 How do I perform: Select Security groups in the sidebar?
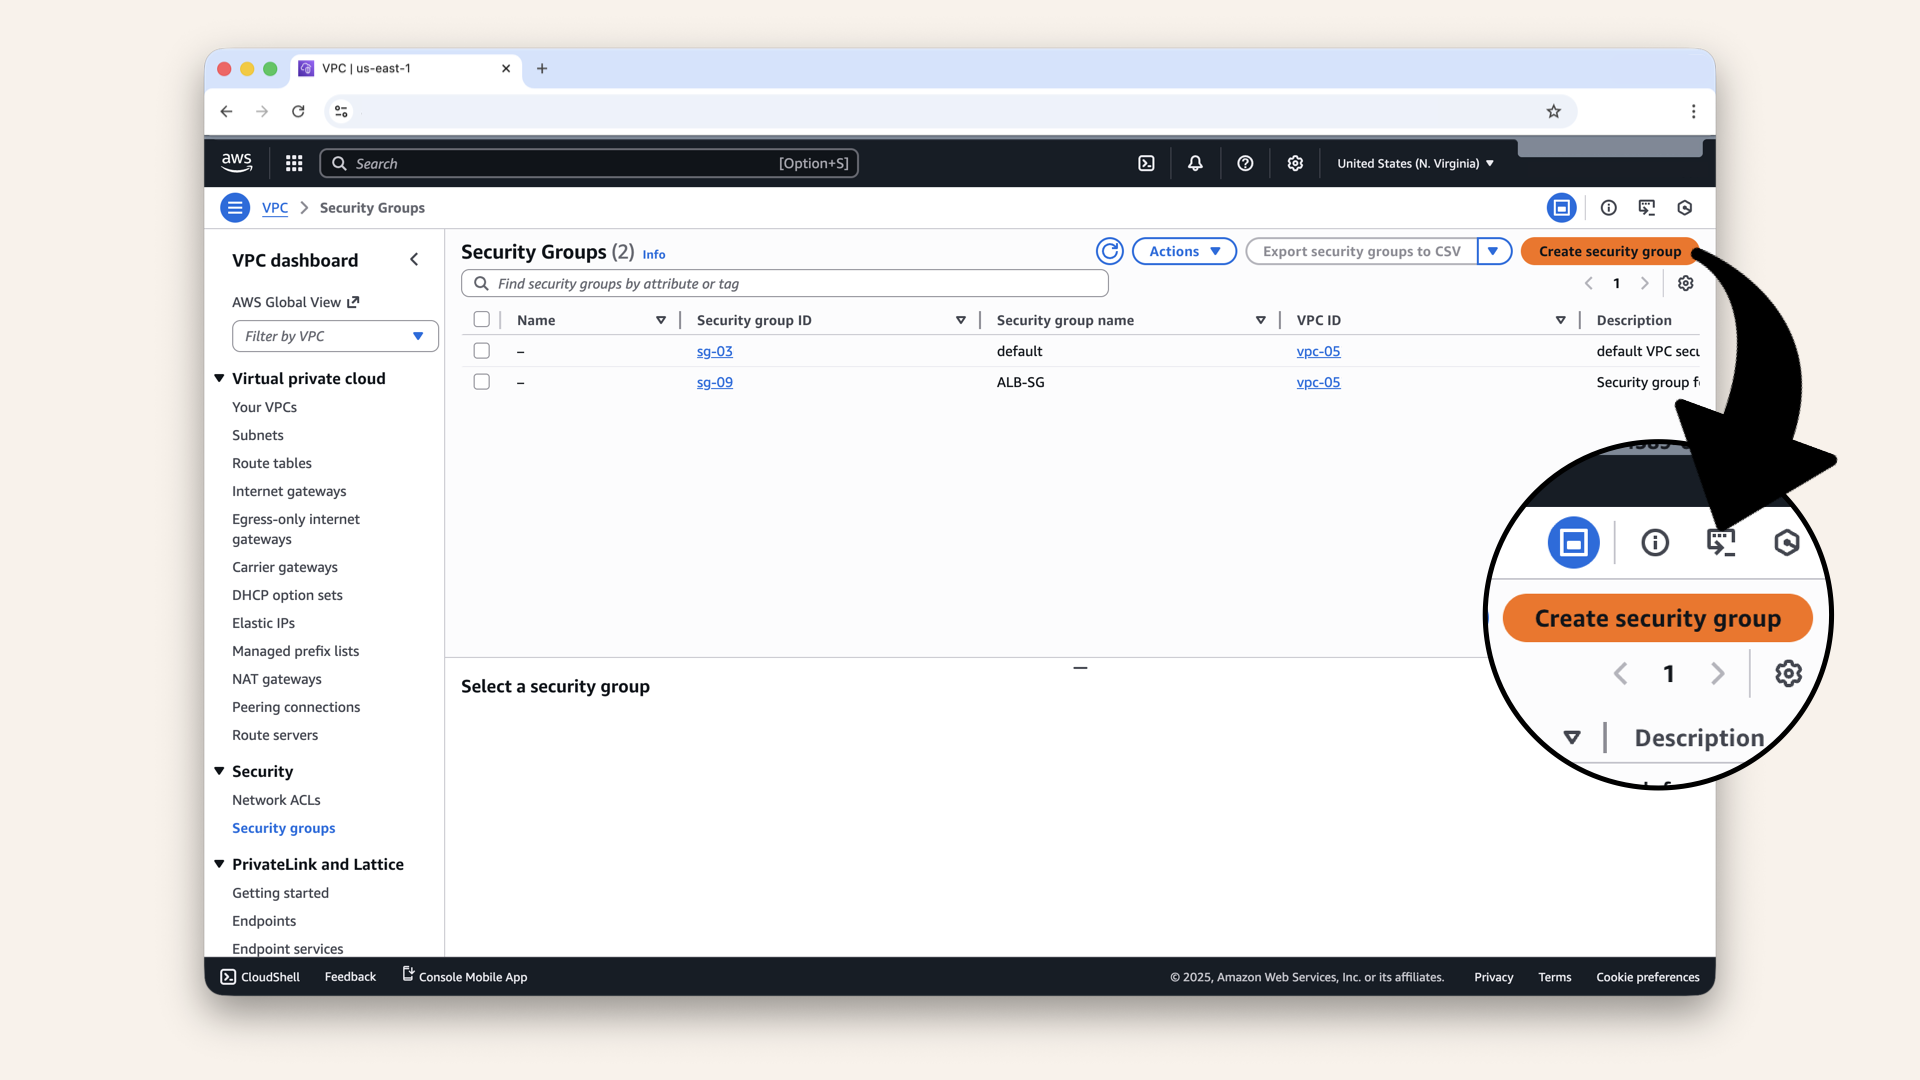click(283, 828)
